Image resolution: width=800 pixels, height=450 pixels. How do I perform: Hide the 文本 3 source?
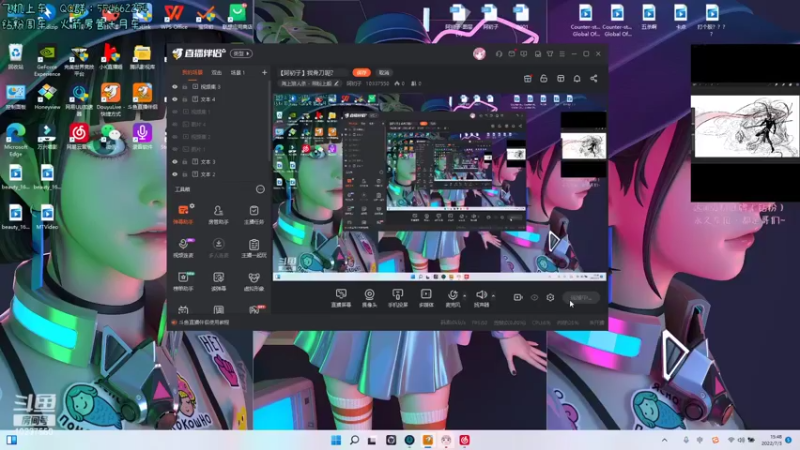coord(175,162)
